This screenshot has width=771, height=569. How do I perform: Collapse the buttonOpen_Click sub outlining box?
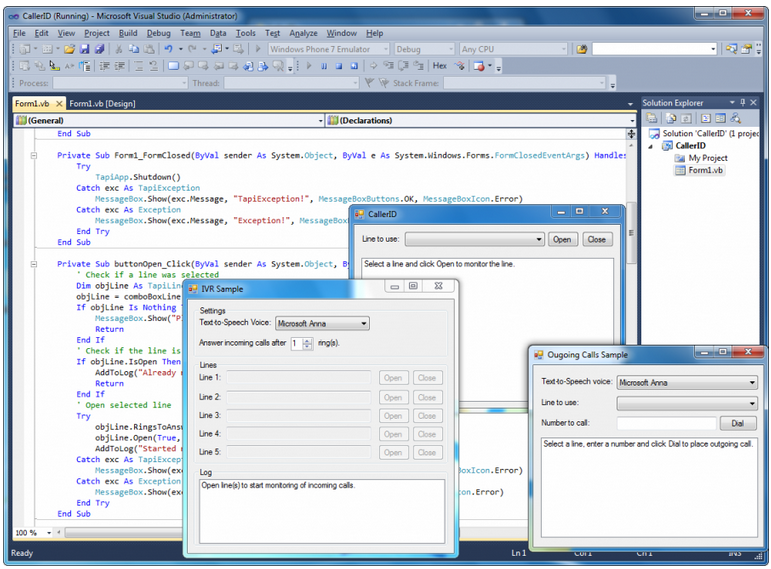tap(33, 264)
